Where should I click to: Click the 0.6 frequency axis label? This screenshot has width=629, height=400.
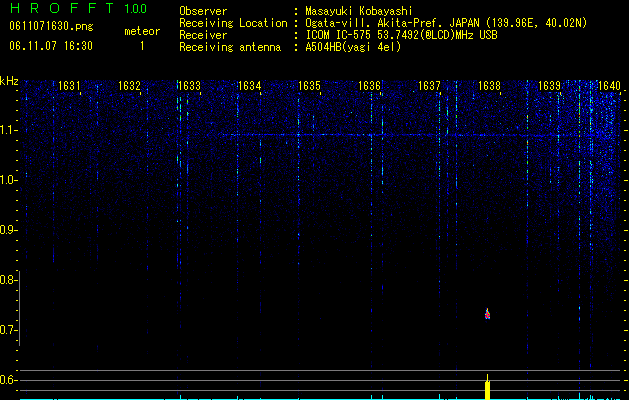click(x=8, y=380)
